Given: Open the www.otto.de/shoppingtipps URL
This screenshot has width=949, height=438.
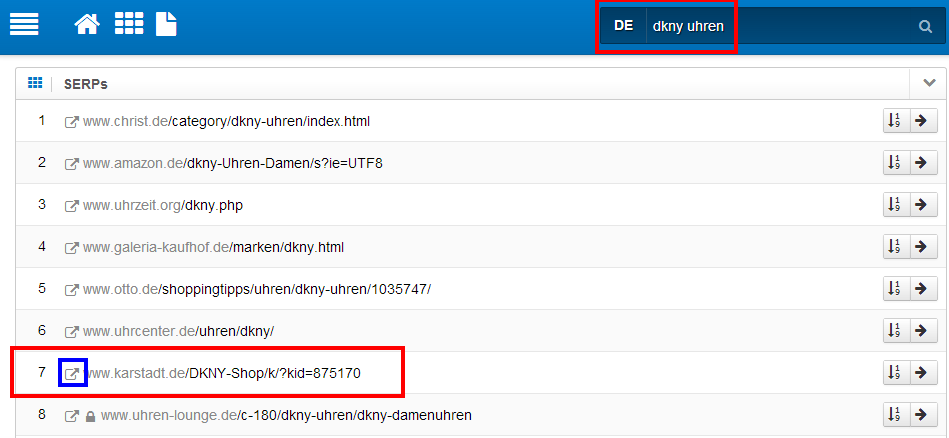Looking at the screenshot, I should point(257,289).
